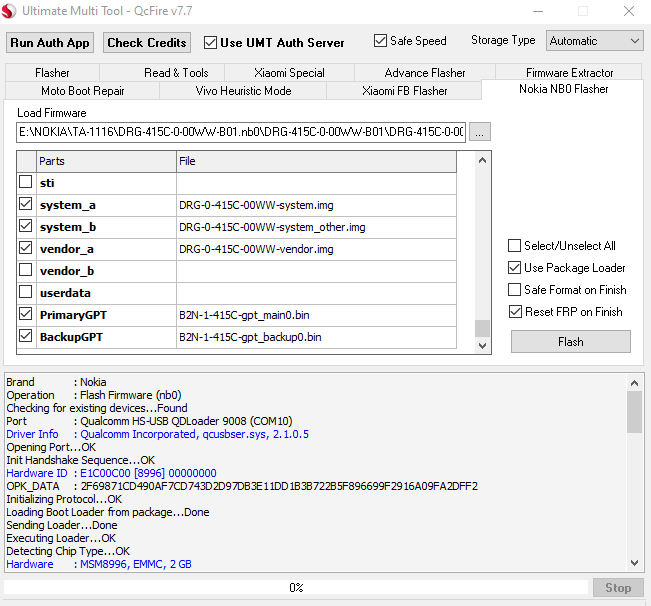
Task: Click the partition list scroll down arrow
Action: 482,345
